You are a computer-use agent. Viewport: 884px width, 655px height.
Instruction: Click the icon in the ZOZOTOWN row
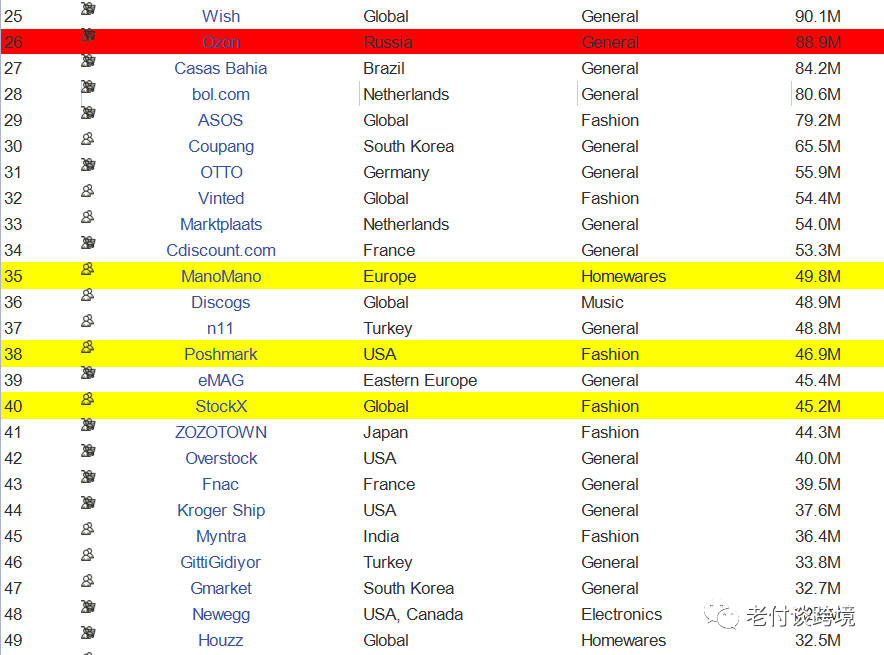tap(88, 426)
